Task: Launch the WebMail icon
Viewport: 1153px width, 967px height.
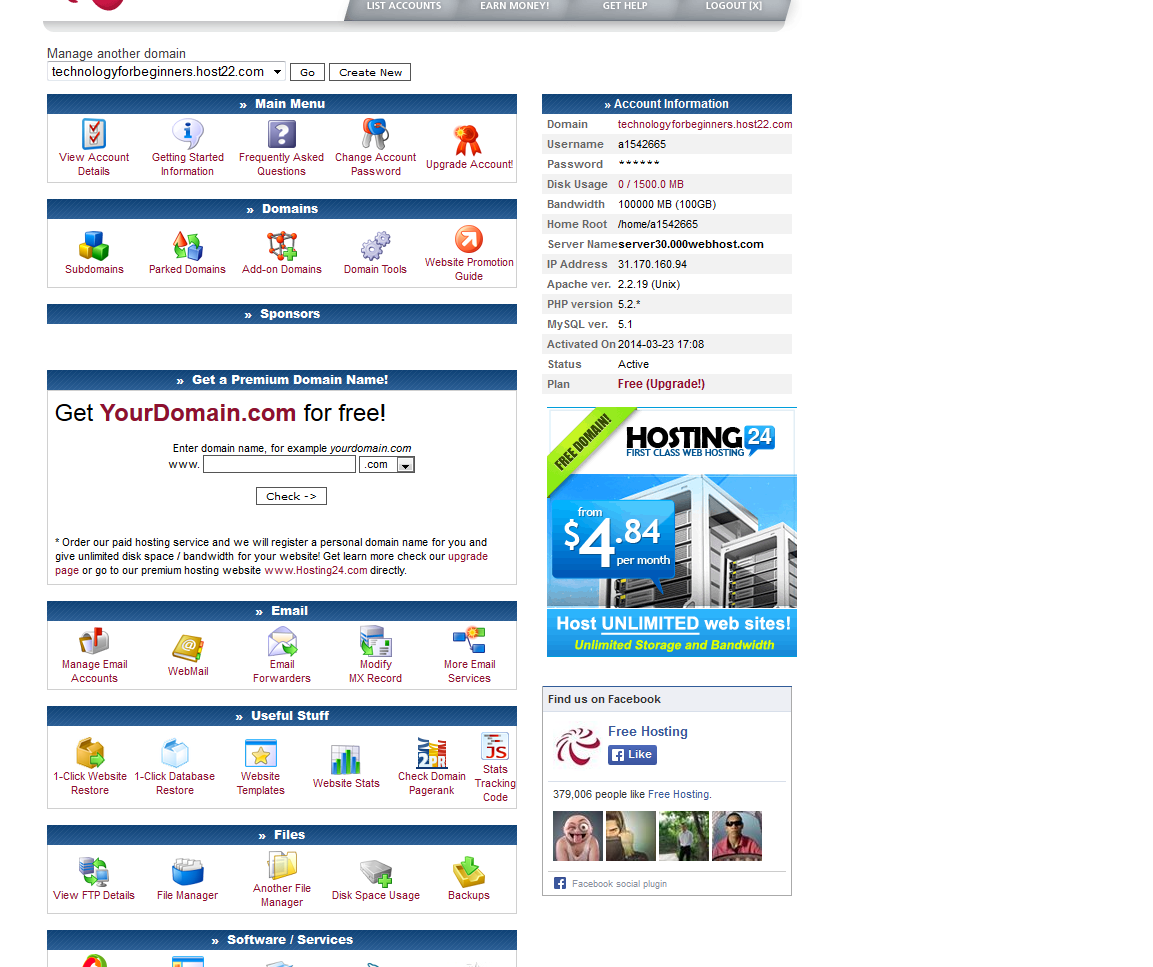Action: [188, 648]
